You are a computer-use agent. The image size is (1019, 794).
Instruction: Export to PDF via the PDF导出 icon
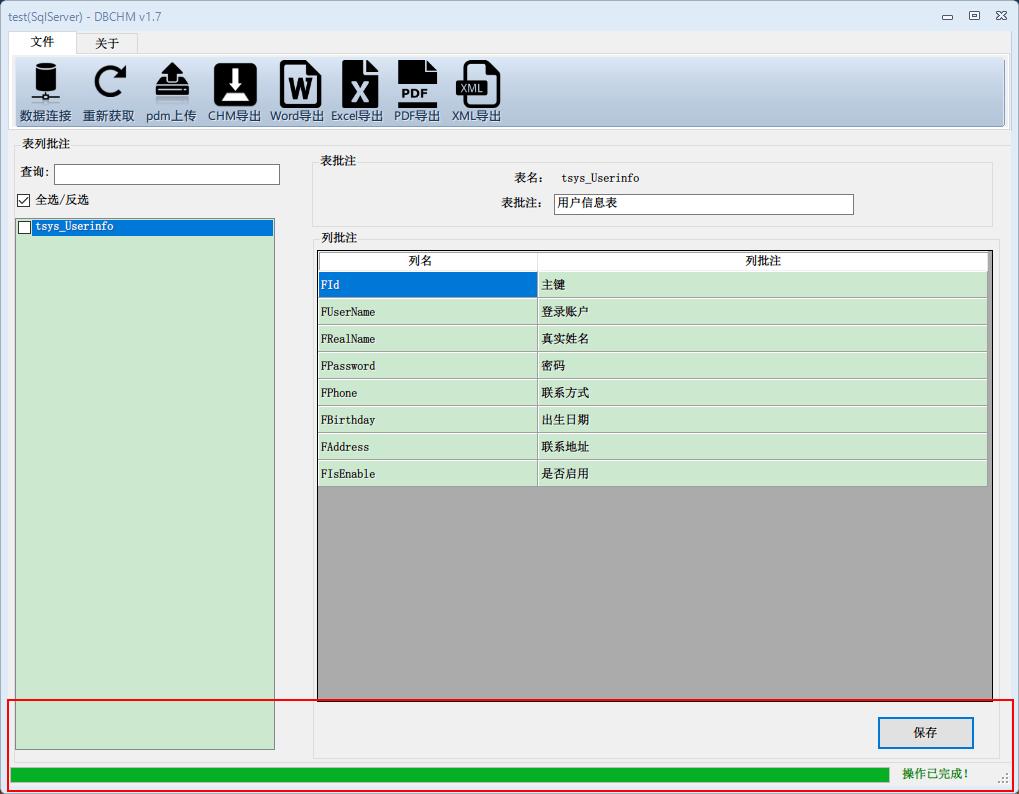[x=416, y=91]
